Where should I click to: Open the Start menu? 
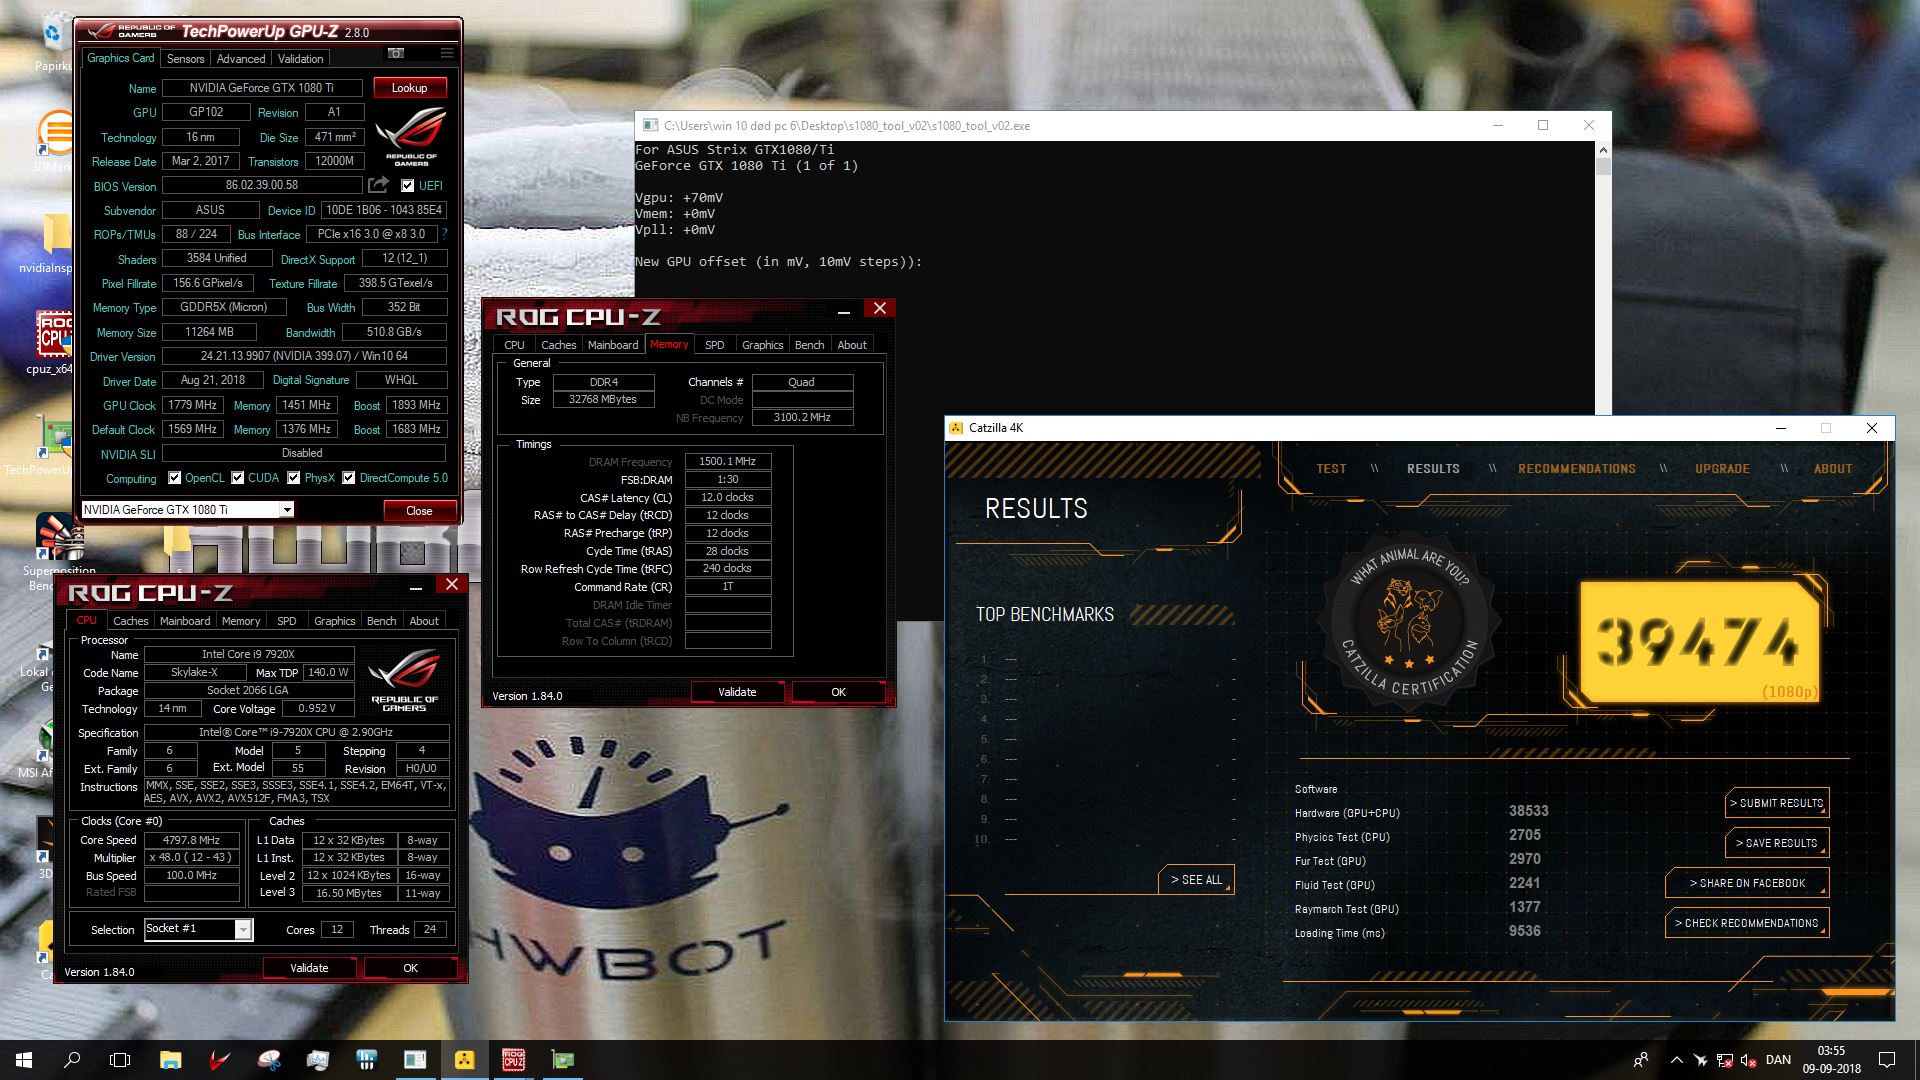pos(24,1060)
